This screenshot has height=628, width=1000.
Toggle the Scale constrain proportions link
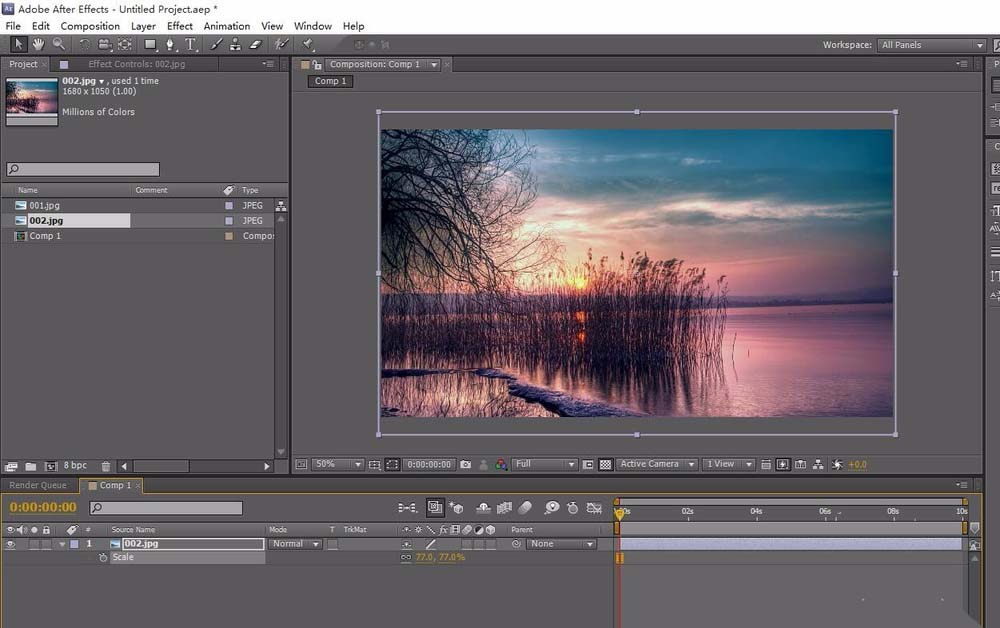click(406, 557)
